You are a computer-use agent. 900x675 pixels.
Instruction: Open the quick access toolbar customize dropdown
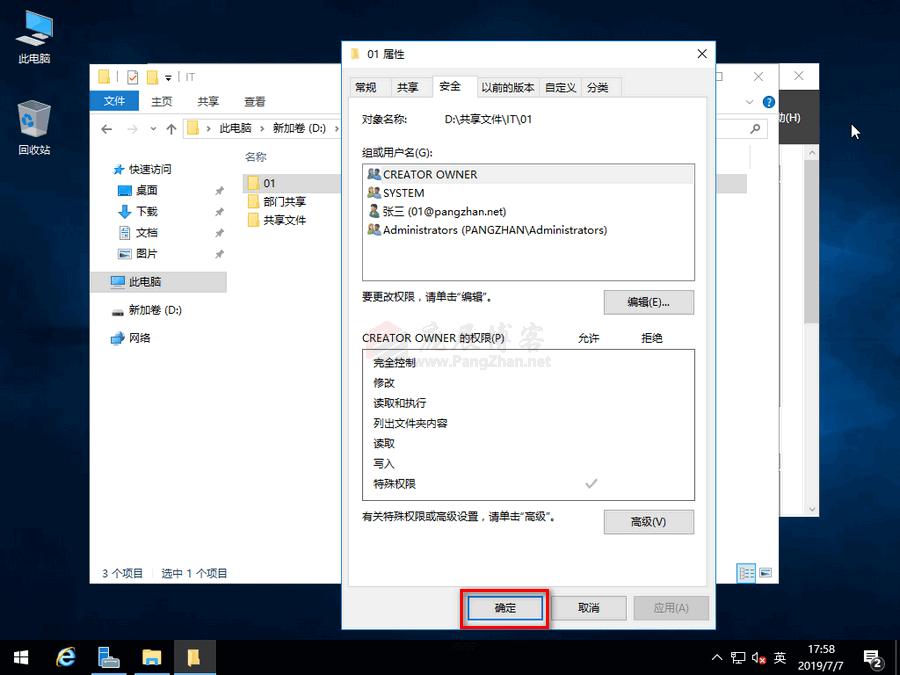tap(168, 75)
